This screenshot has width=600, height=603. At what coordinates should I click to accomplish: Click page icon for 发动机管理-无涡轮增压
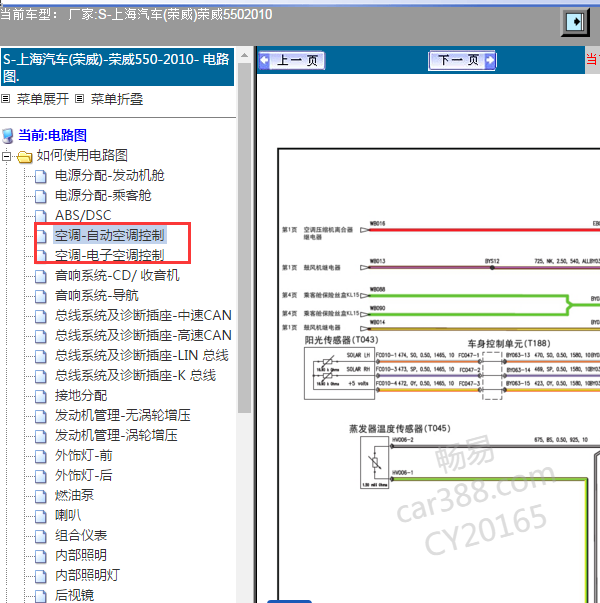tap(41, 416)
